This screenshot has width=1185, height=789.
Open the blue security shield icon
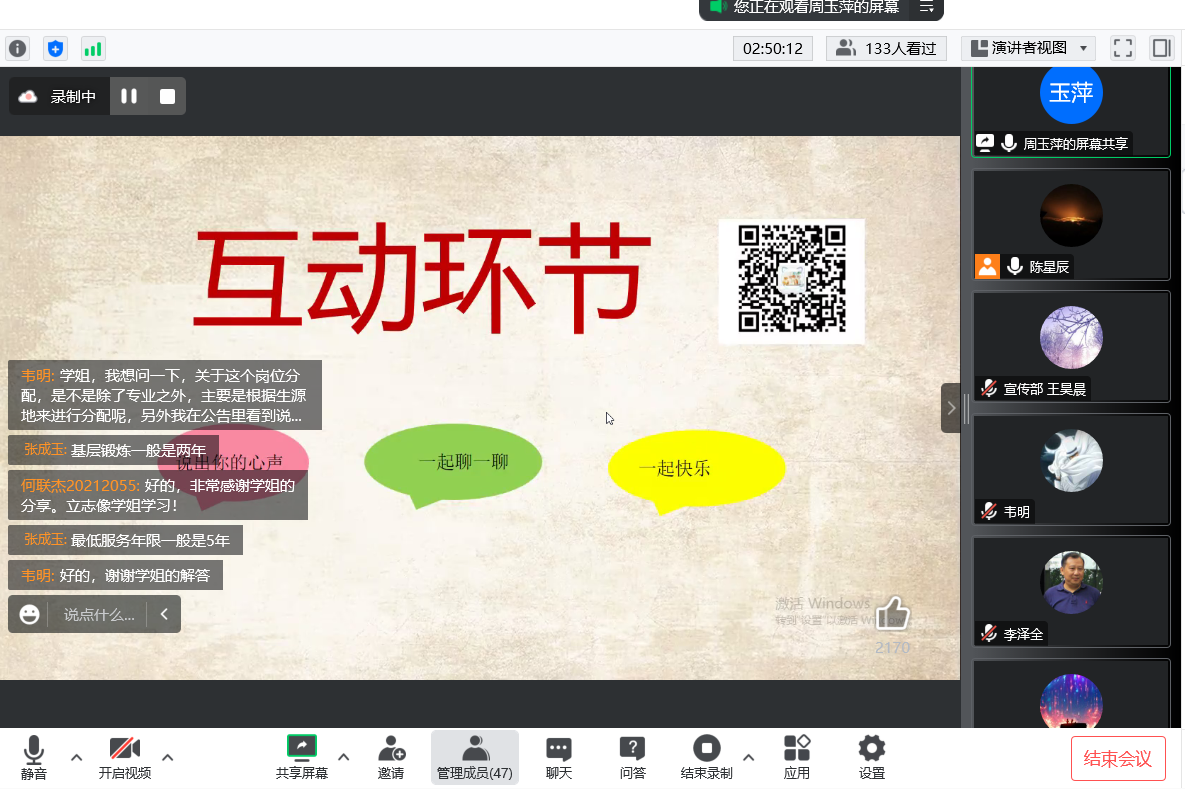[x=56, y=48]
